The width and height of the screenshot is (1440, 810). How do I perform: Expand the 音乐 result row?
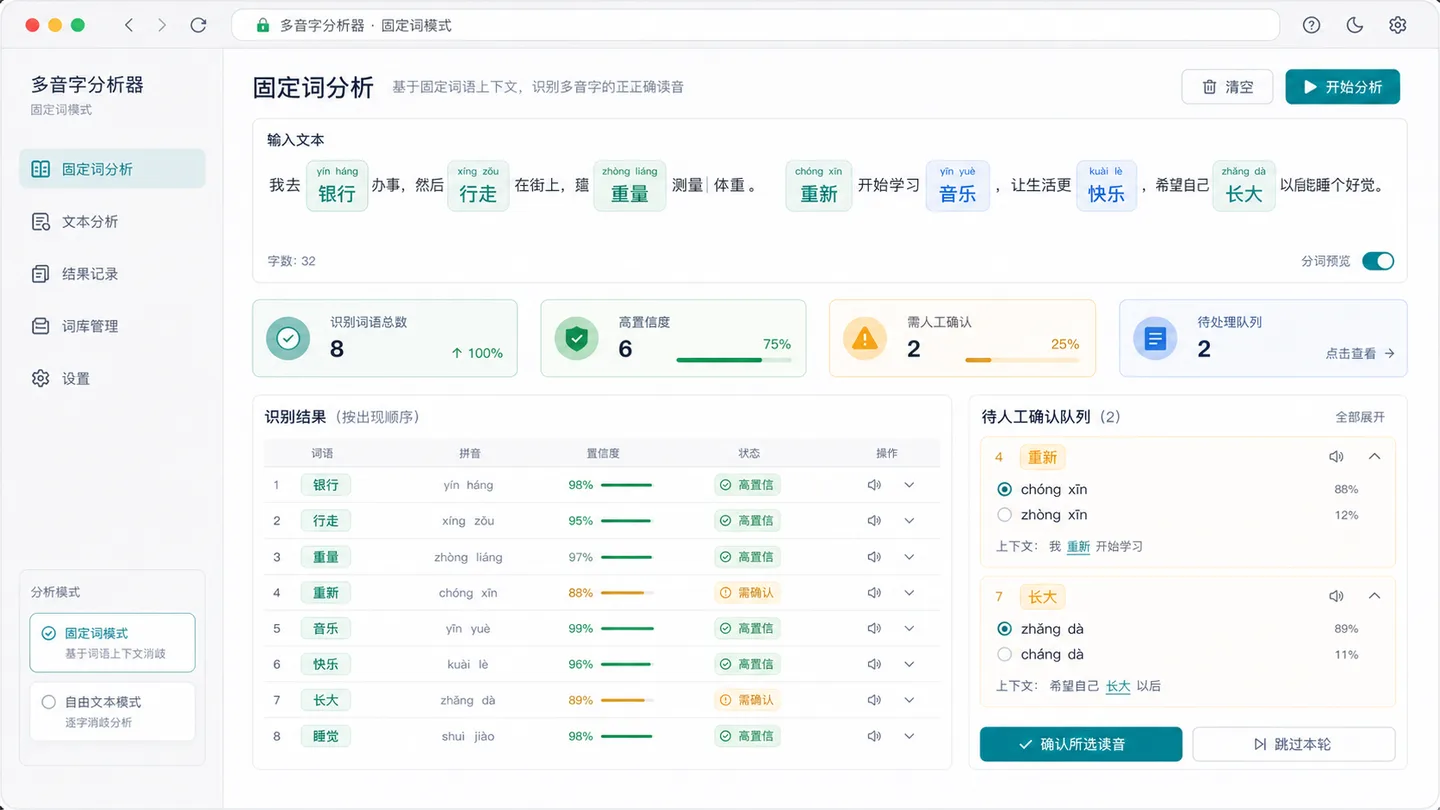coord(909,629)
